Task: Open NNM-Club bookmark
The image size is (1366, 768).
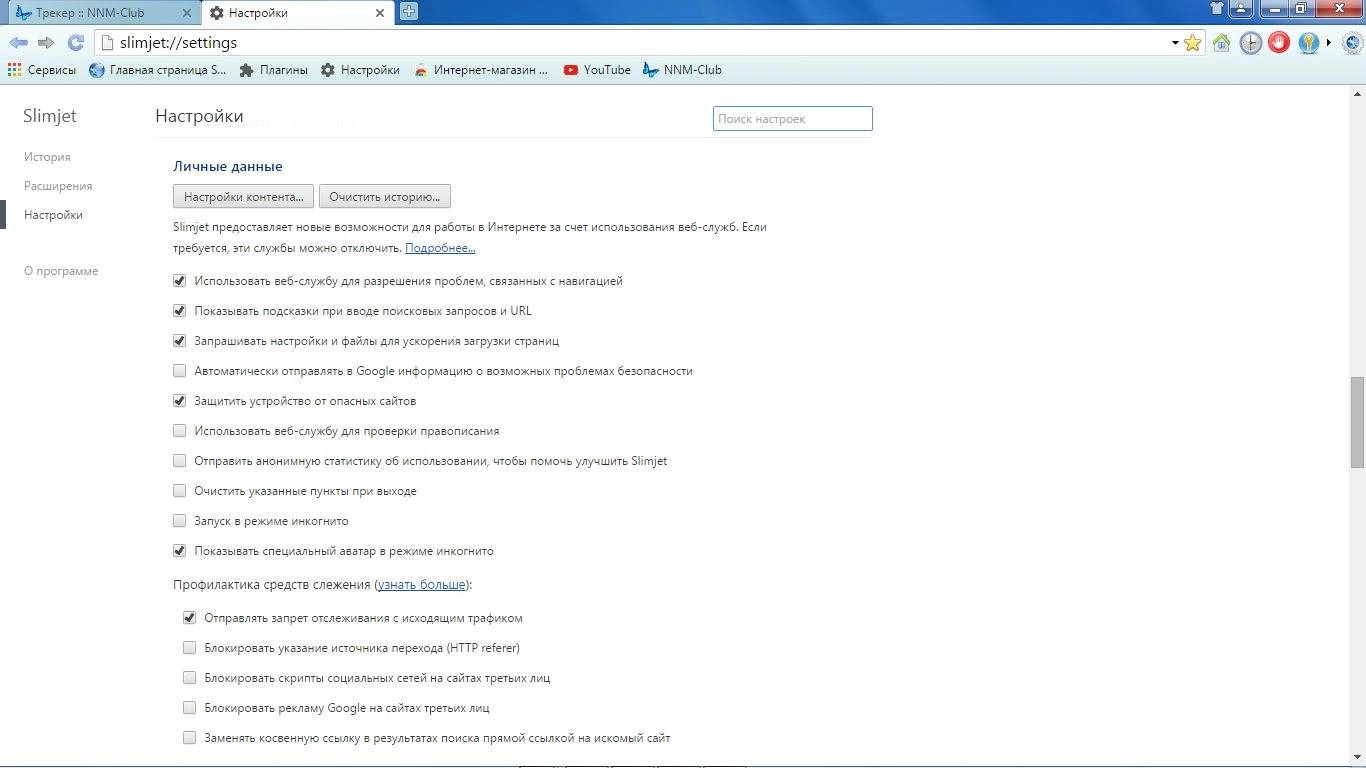Action: click(x=682, y=70)
